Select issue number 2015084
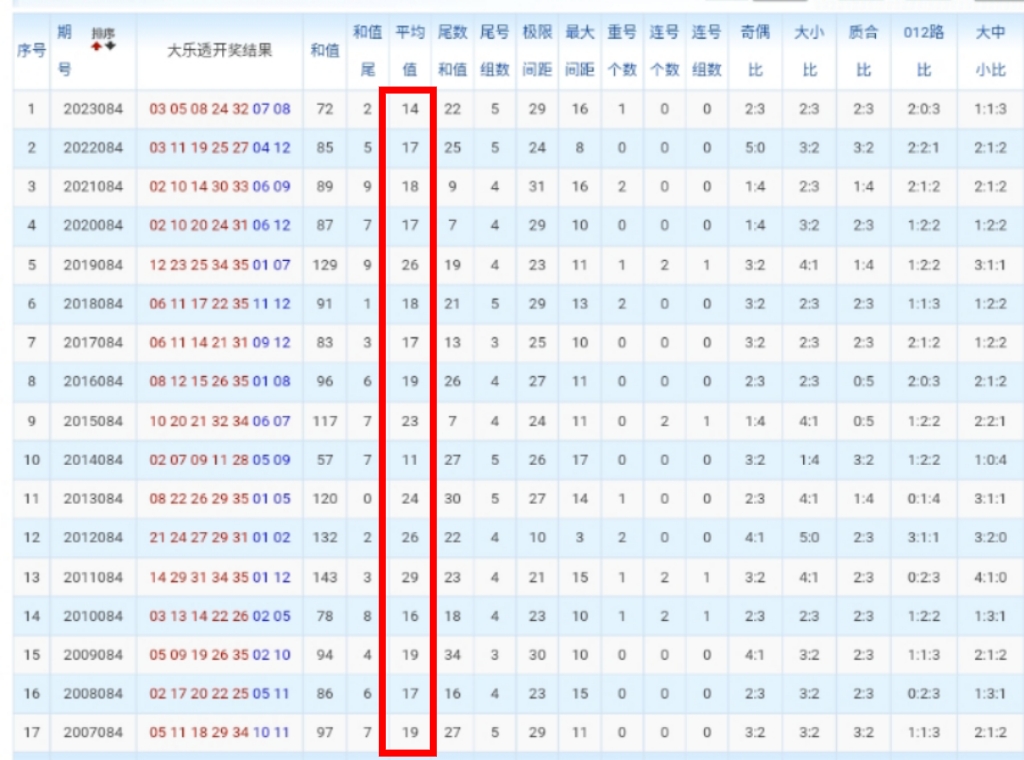Screen dimensions: 1024x760 pos(93,421)
